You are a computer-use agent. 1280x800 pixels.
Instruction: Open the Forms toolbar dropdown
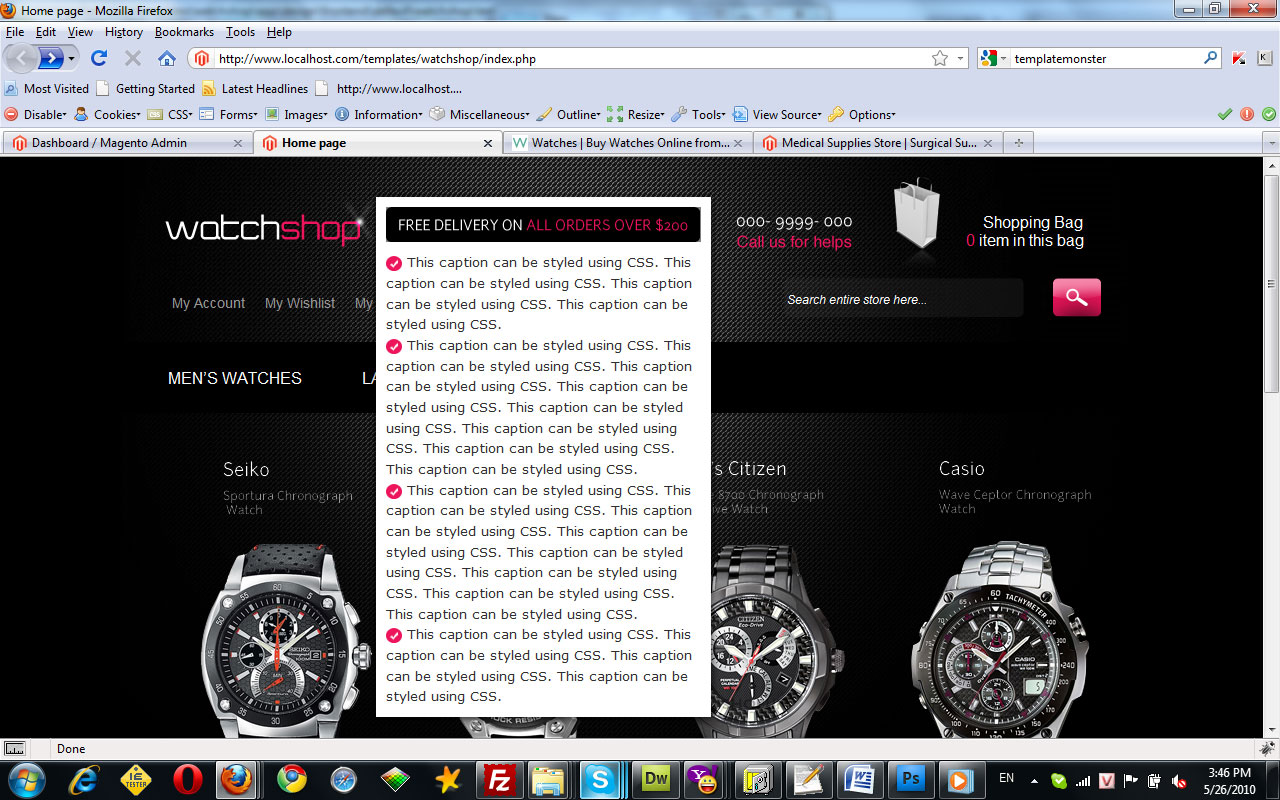(x=229, y=114)
